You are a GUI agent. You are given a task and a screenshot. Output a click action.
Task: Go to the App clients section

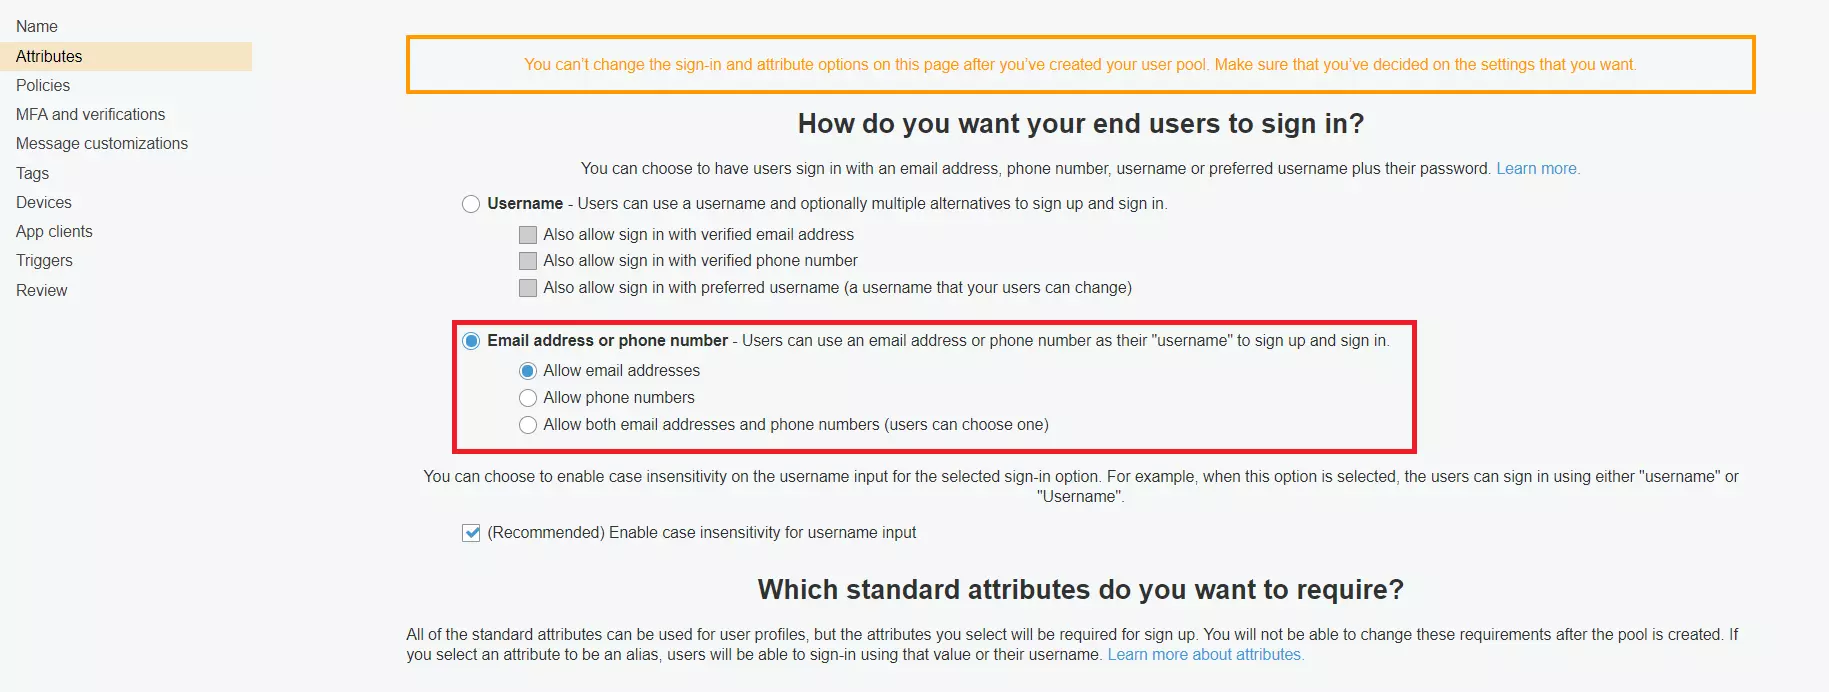click(53, 231)
